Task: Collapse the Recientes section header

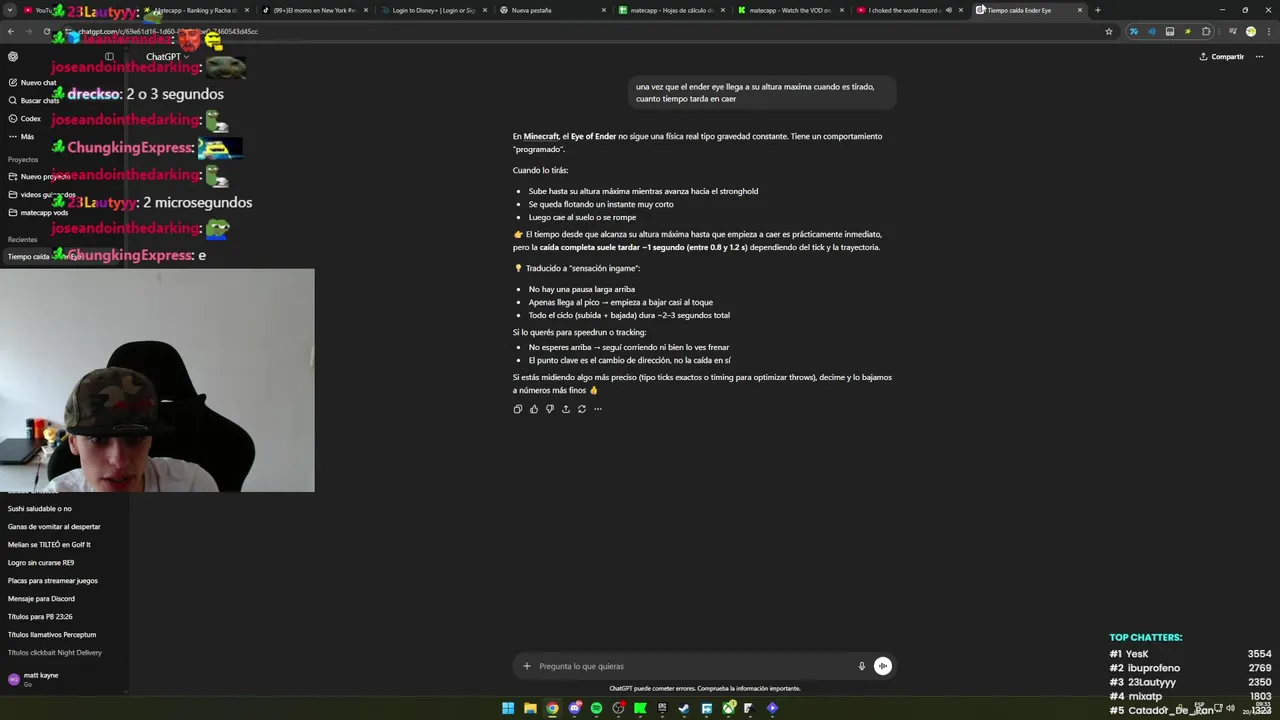Action: coord(22,240)
